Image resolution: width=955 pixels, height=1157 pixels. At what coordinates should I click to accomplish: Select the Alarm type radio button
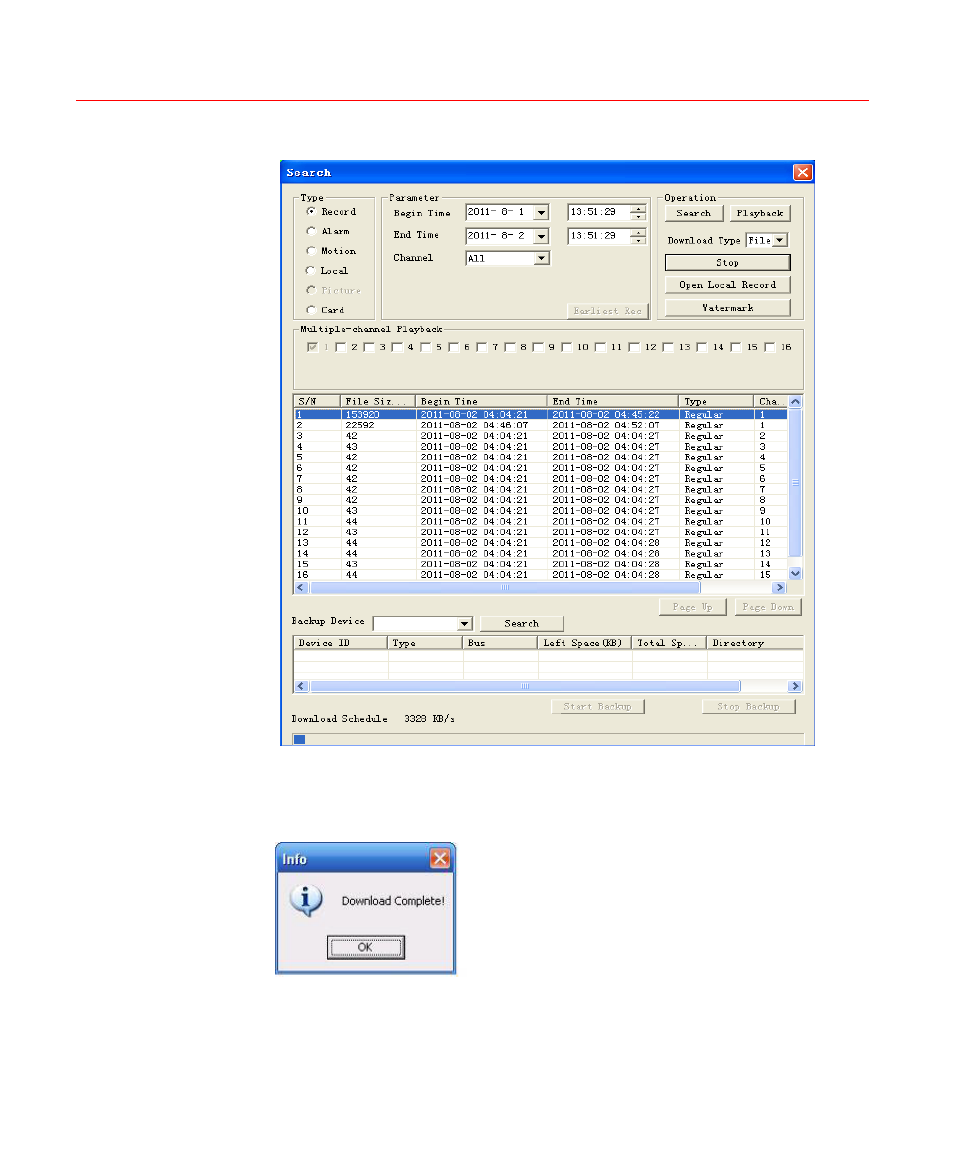311,231
